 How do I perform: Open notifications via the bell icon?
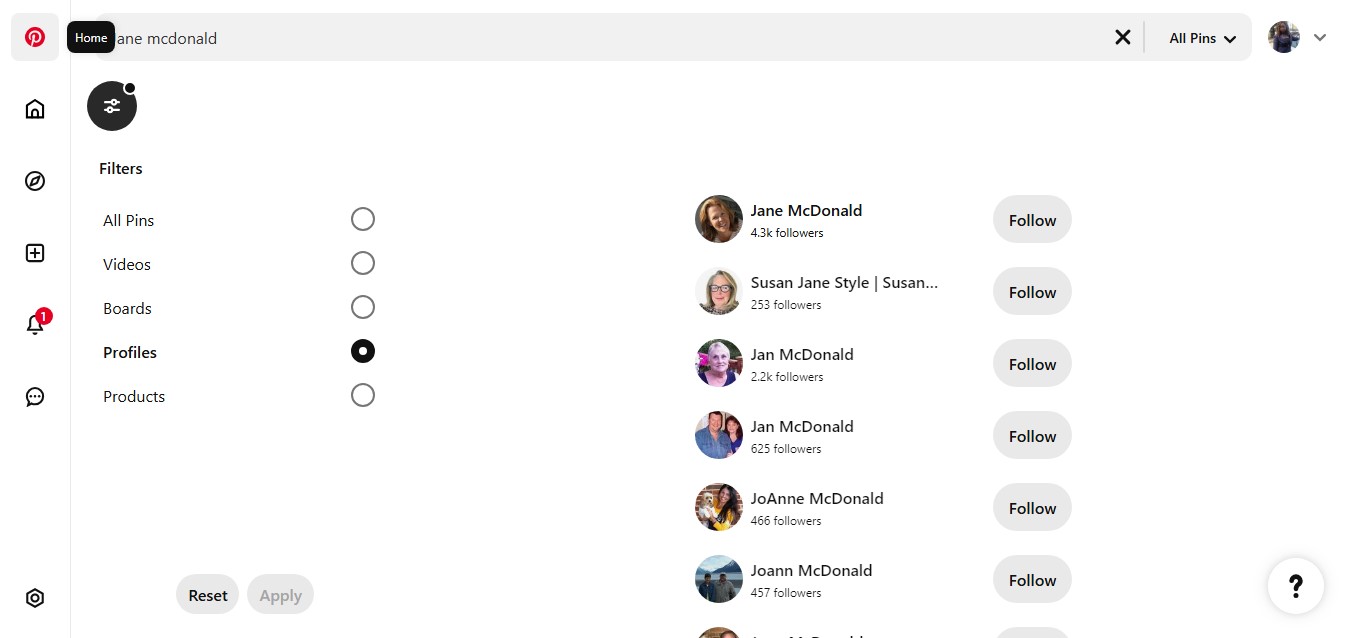tap(35, 325)
